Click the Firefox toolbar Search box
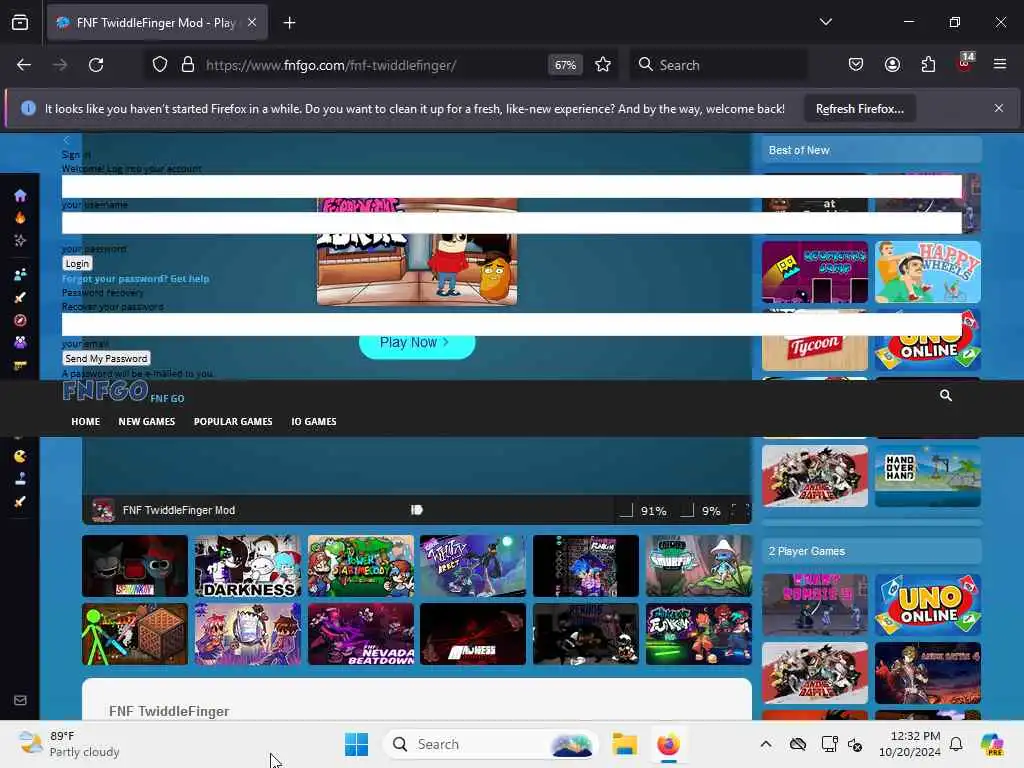This screenshot has width=1024, height=768. [x=718, y=65]
